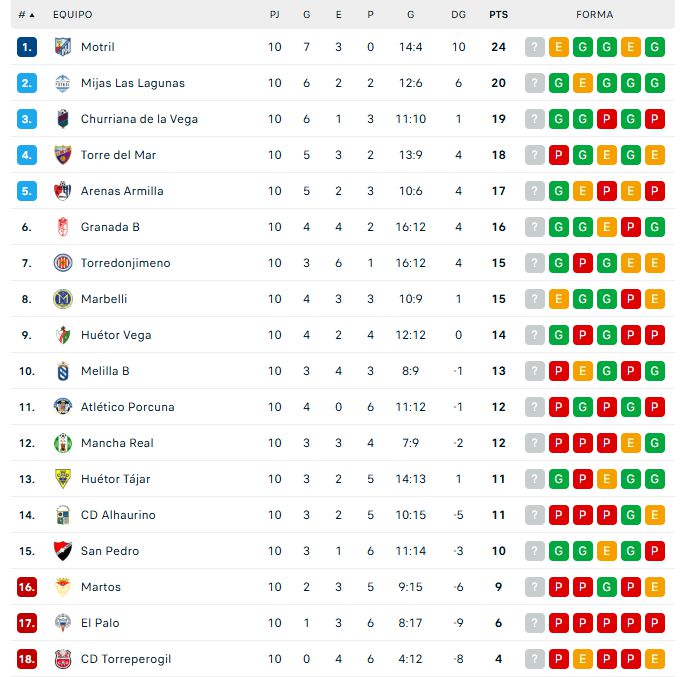Click the EQUIPO column header
The width and height of the screenshot is (685, 677).
tap(72, 15)
